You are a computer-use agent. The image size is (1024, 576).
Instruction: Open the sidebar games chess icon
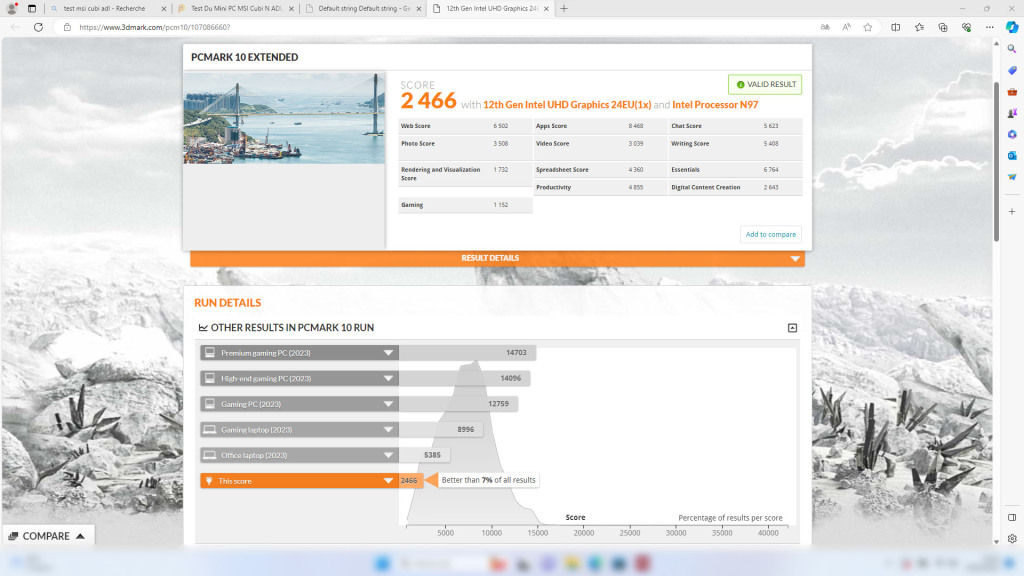pyautogui.click(x=1012, y=113)
